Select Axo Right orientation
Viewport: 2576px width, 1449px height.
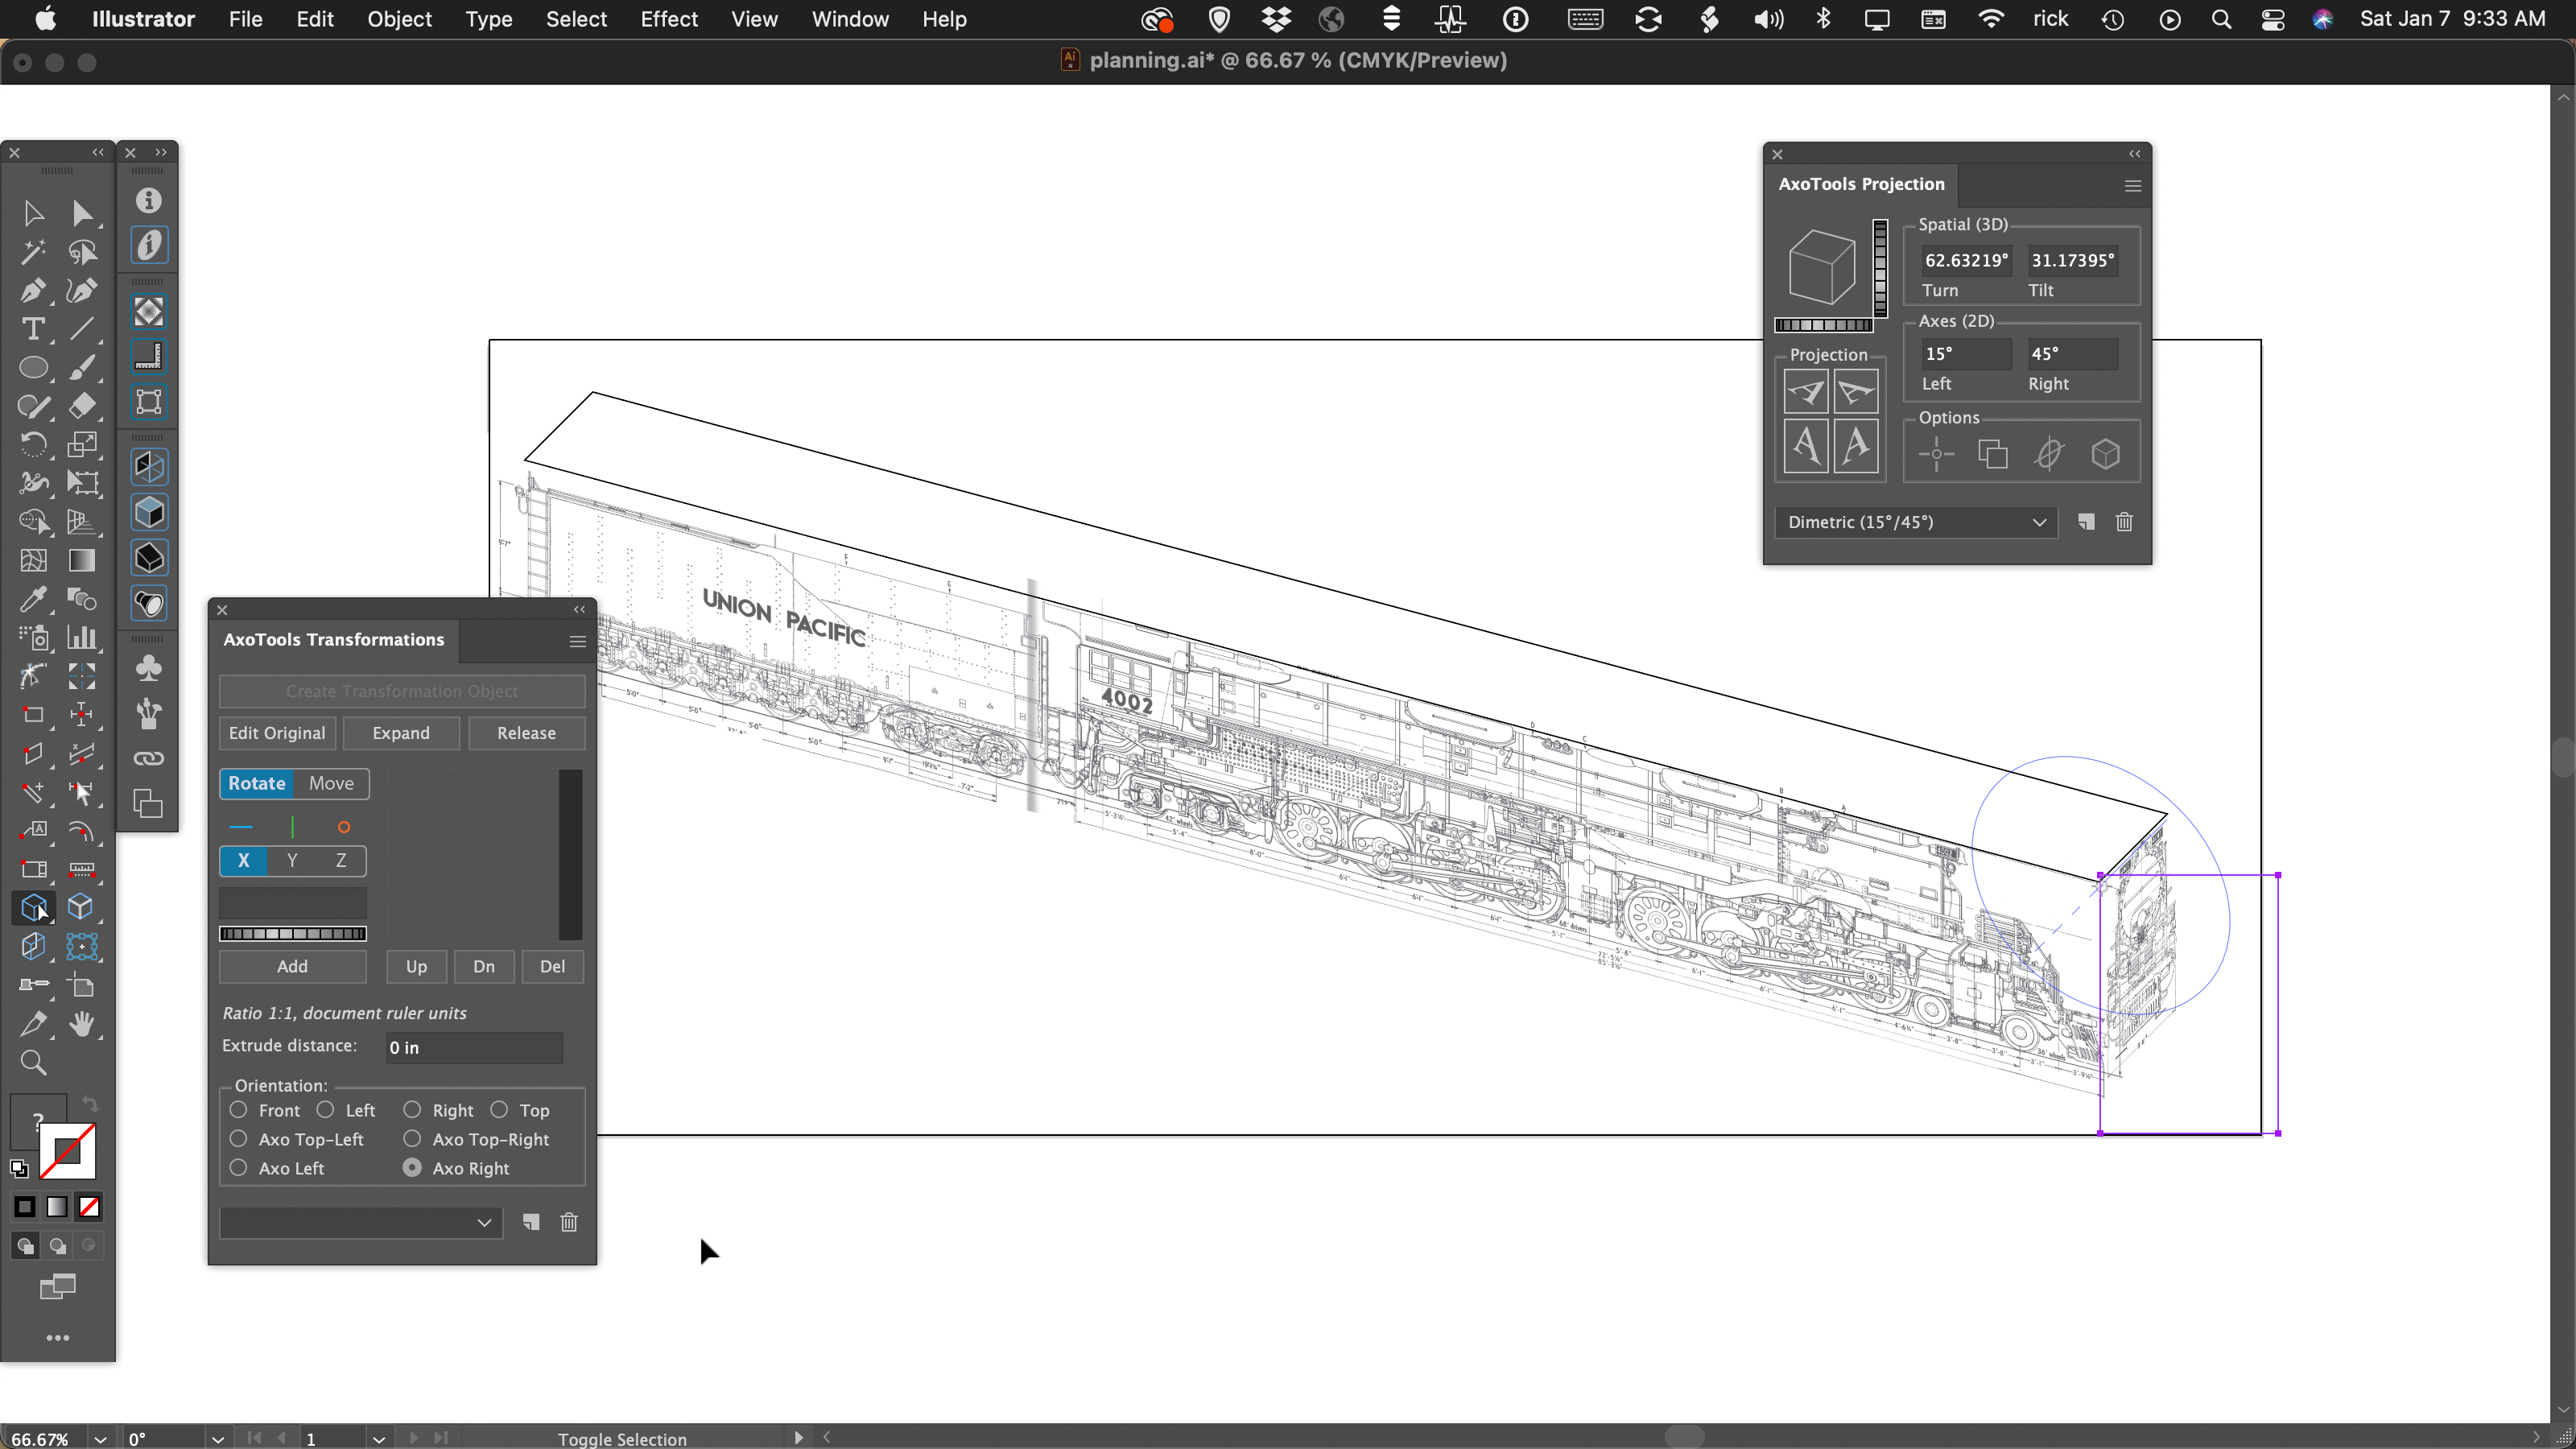[x=412, y=1168]
